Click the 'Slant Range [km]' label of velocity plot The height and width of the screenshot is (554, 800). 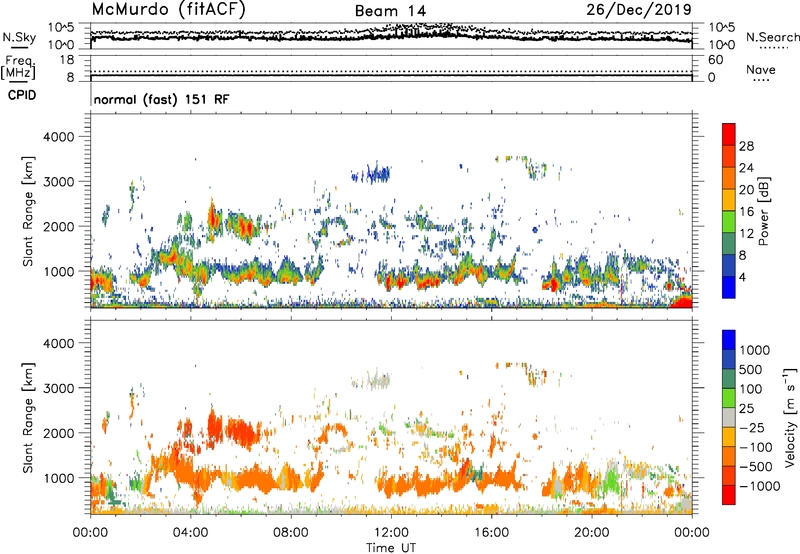[28, 418]
